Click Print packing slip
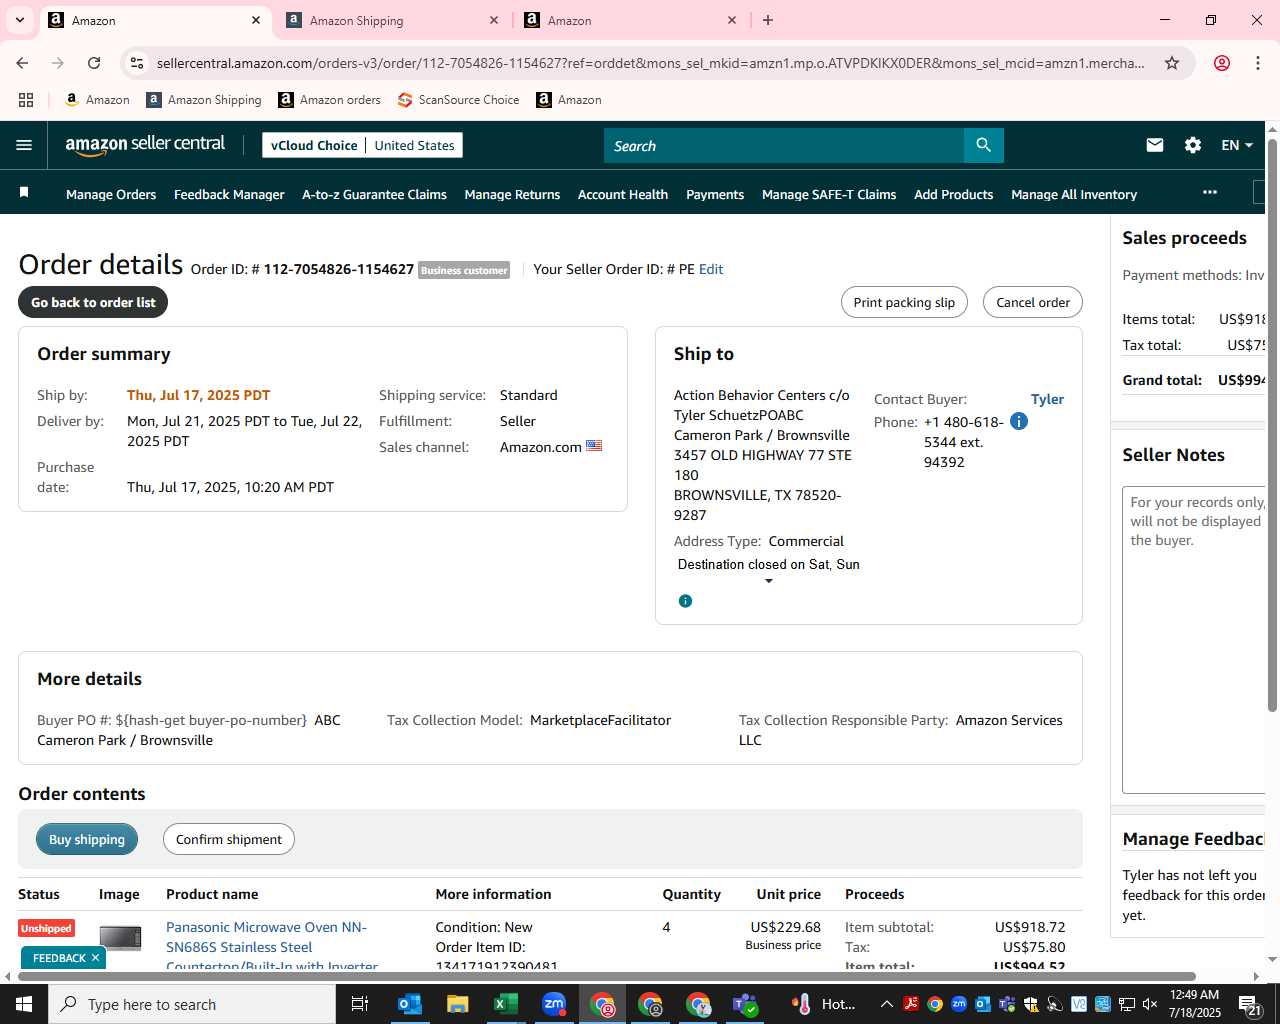The image size is (1280, 1024). [904, 302]
